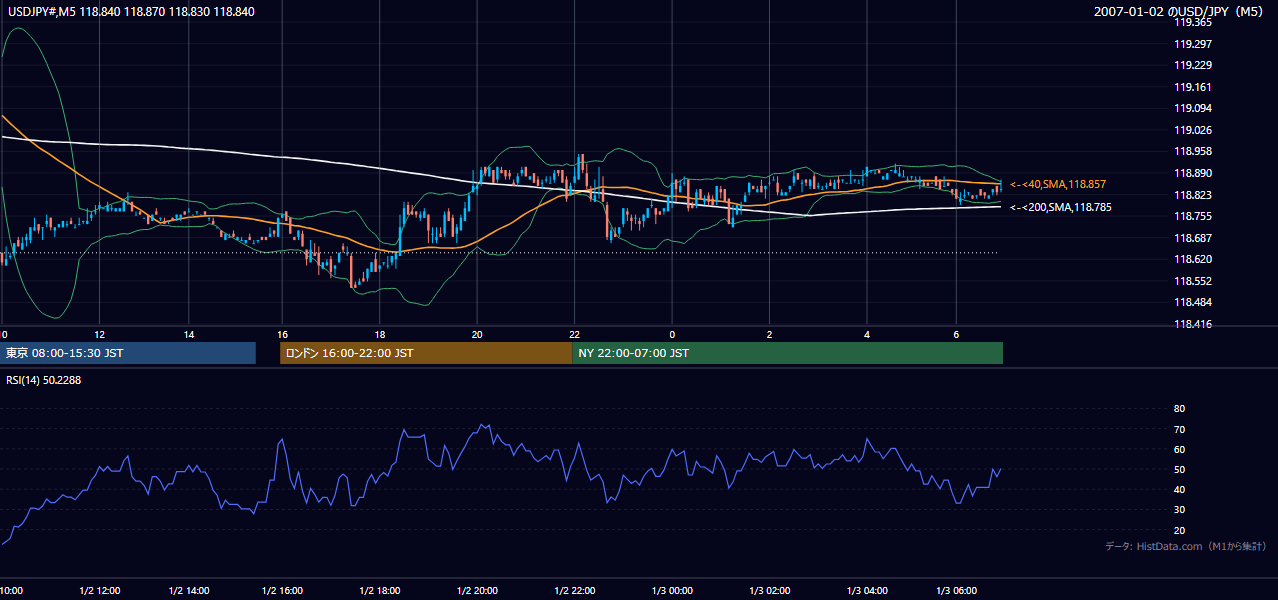The image size is (1278, 600).
Task: Click hour 22 tick under price chart
Action: [575, 334]
